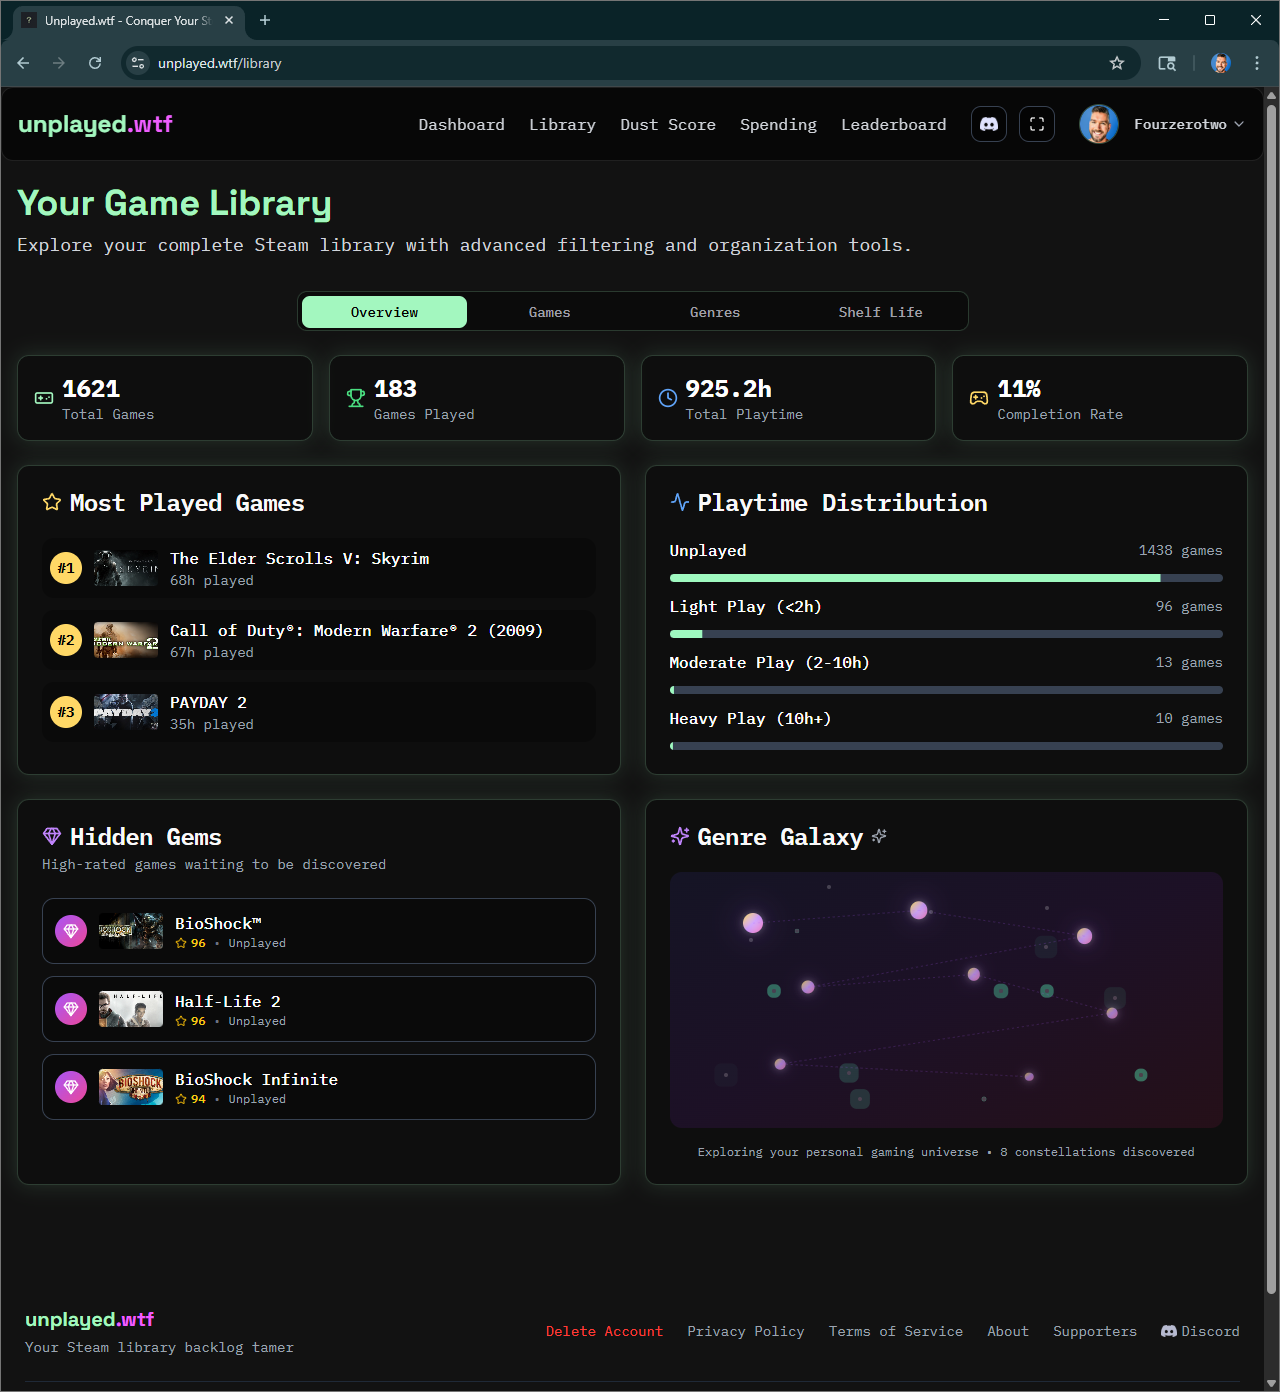
Task: Click the Heavy Play (10h+) progress bar
Action: 946,746
